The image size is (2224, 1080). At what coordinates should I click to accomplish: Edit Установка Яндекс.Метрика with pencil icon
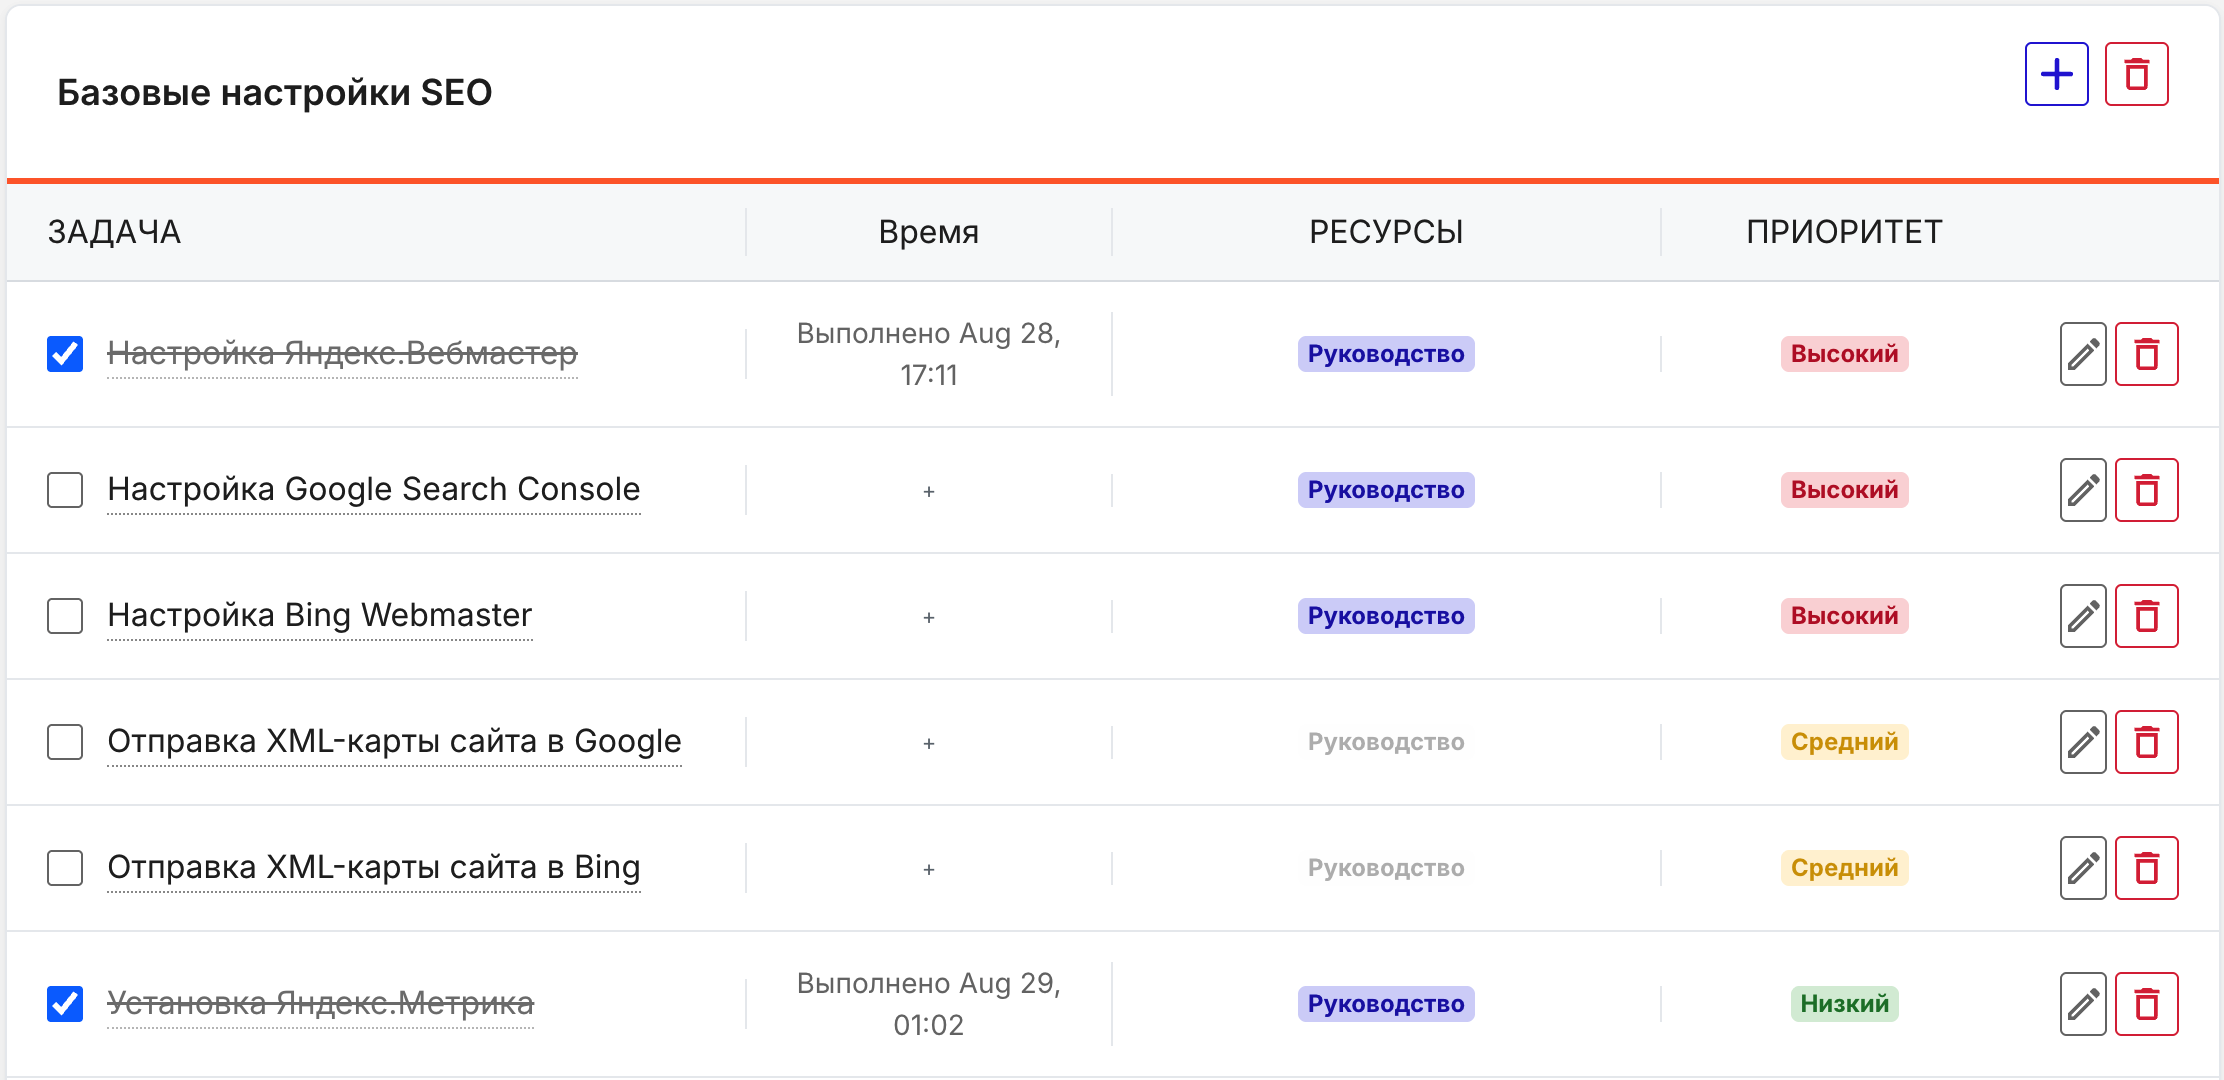point(2082,1003)
